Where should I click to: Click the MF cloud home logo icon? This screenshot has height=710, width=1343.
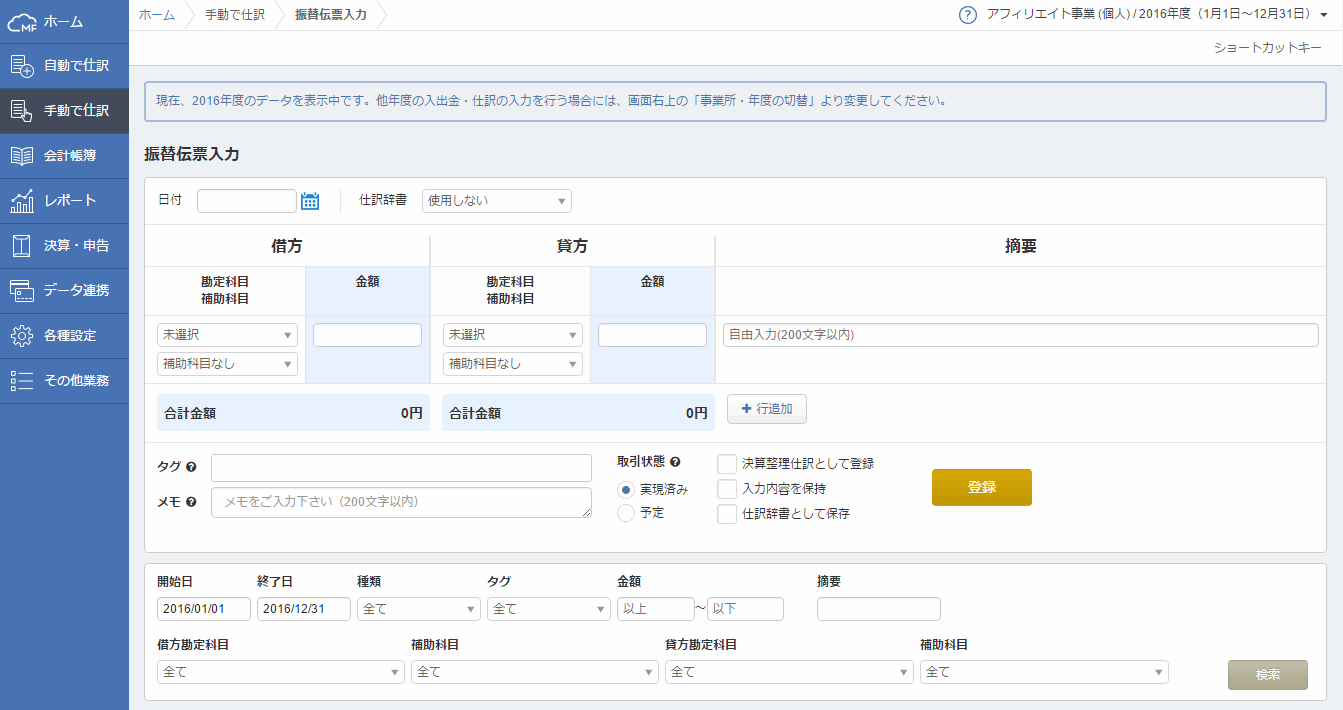tap(22, 21)
